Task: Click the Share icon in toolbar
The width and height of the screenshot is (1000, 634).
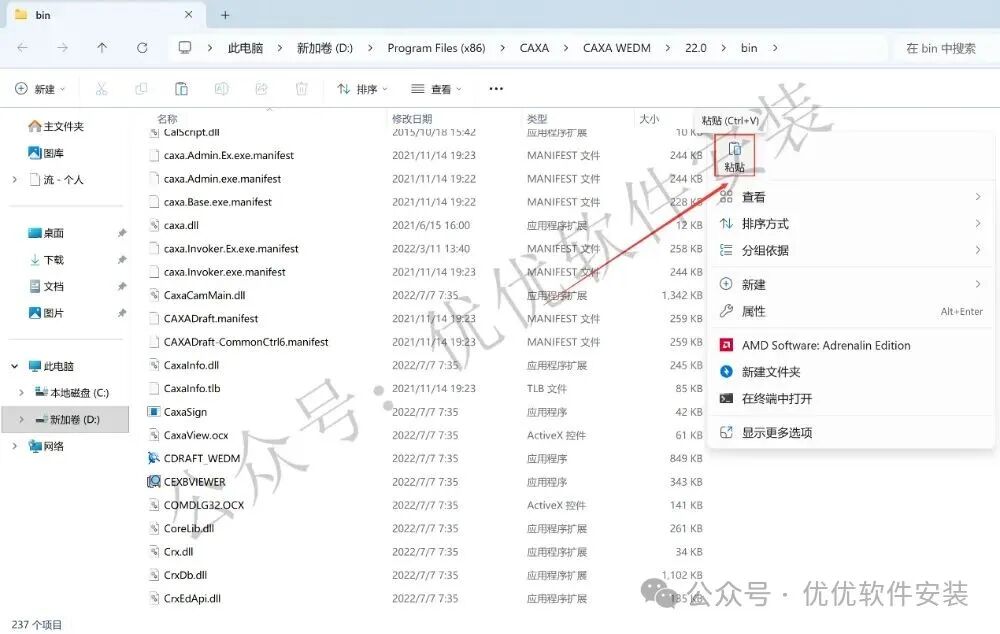Action: [x=261, y=89]
